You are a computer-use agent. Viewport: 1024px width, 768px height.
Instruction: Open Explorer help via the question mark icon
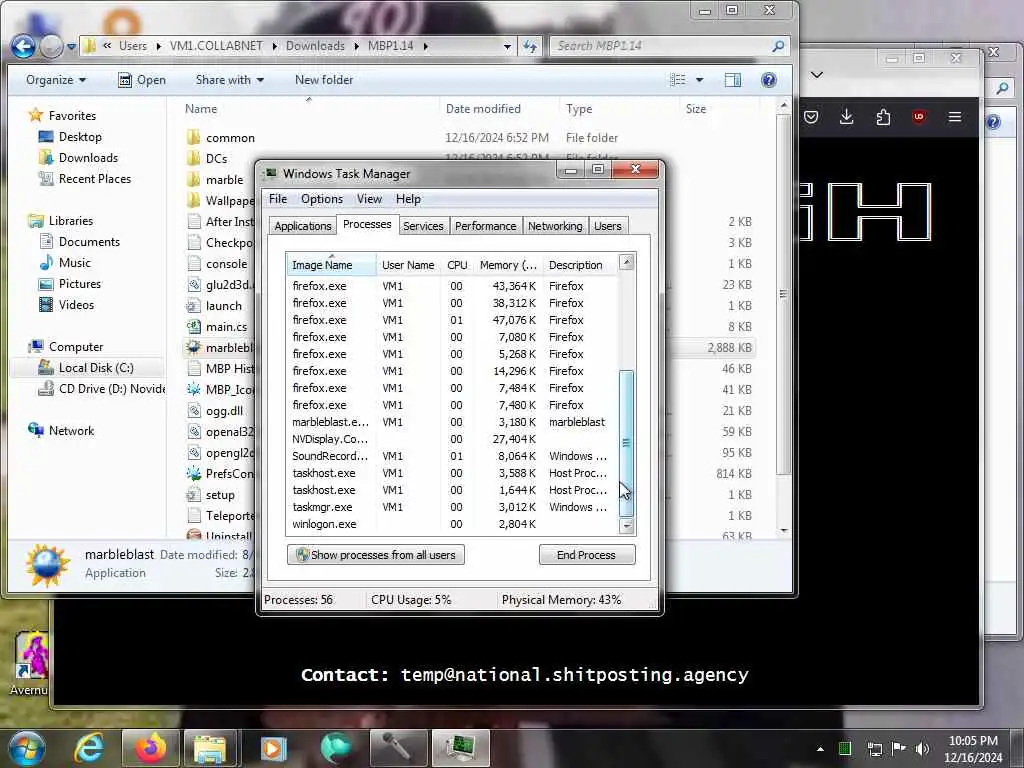click(769, 80)
